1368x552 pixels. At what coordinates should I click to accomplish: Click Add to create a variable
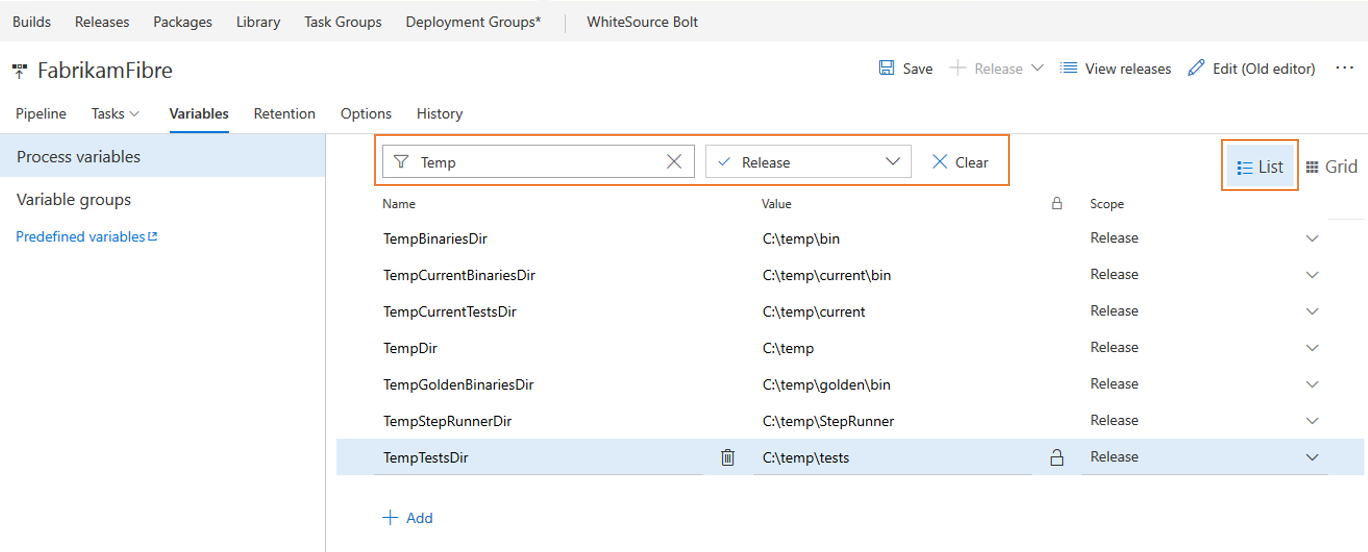pos(408,518)
